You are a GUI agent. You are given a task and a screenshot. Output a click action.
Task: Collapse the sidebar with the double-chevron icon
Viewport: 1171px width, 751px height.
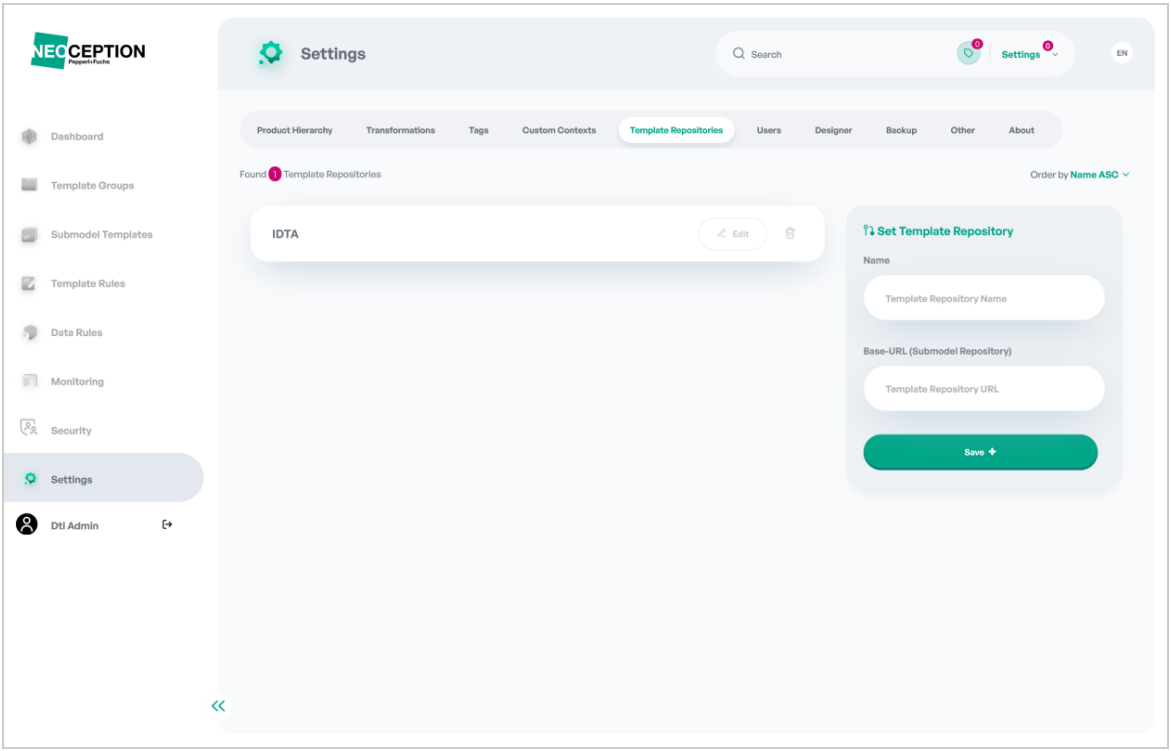pos(218,705)
